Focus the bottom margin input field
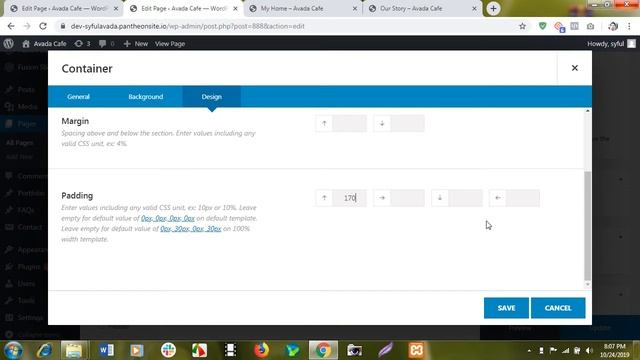 click(x=407, y=123)
